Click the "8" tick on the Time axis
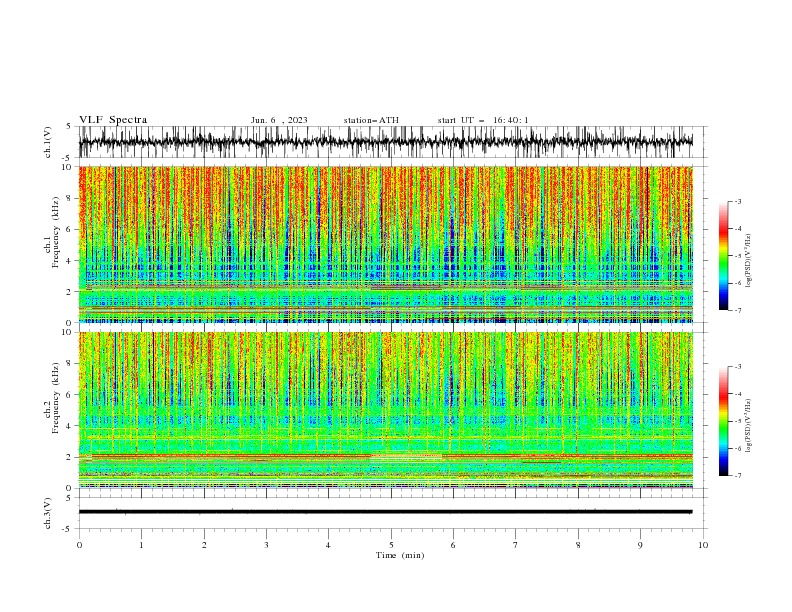This screenshot has width=792, height=612. pos(578,545)
